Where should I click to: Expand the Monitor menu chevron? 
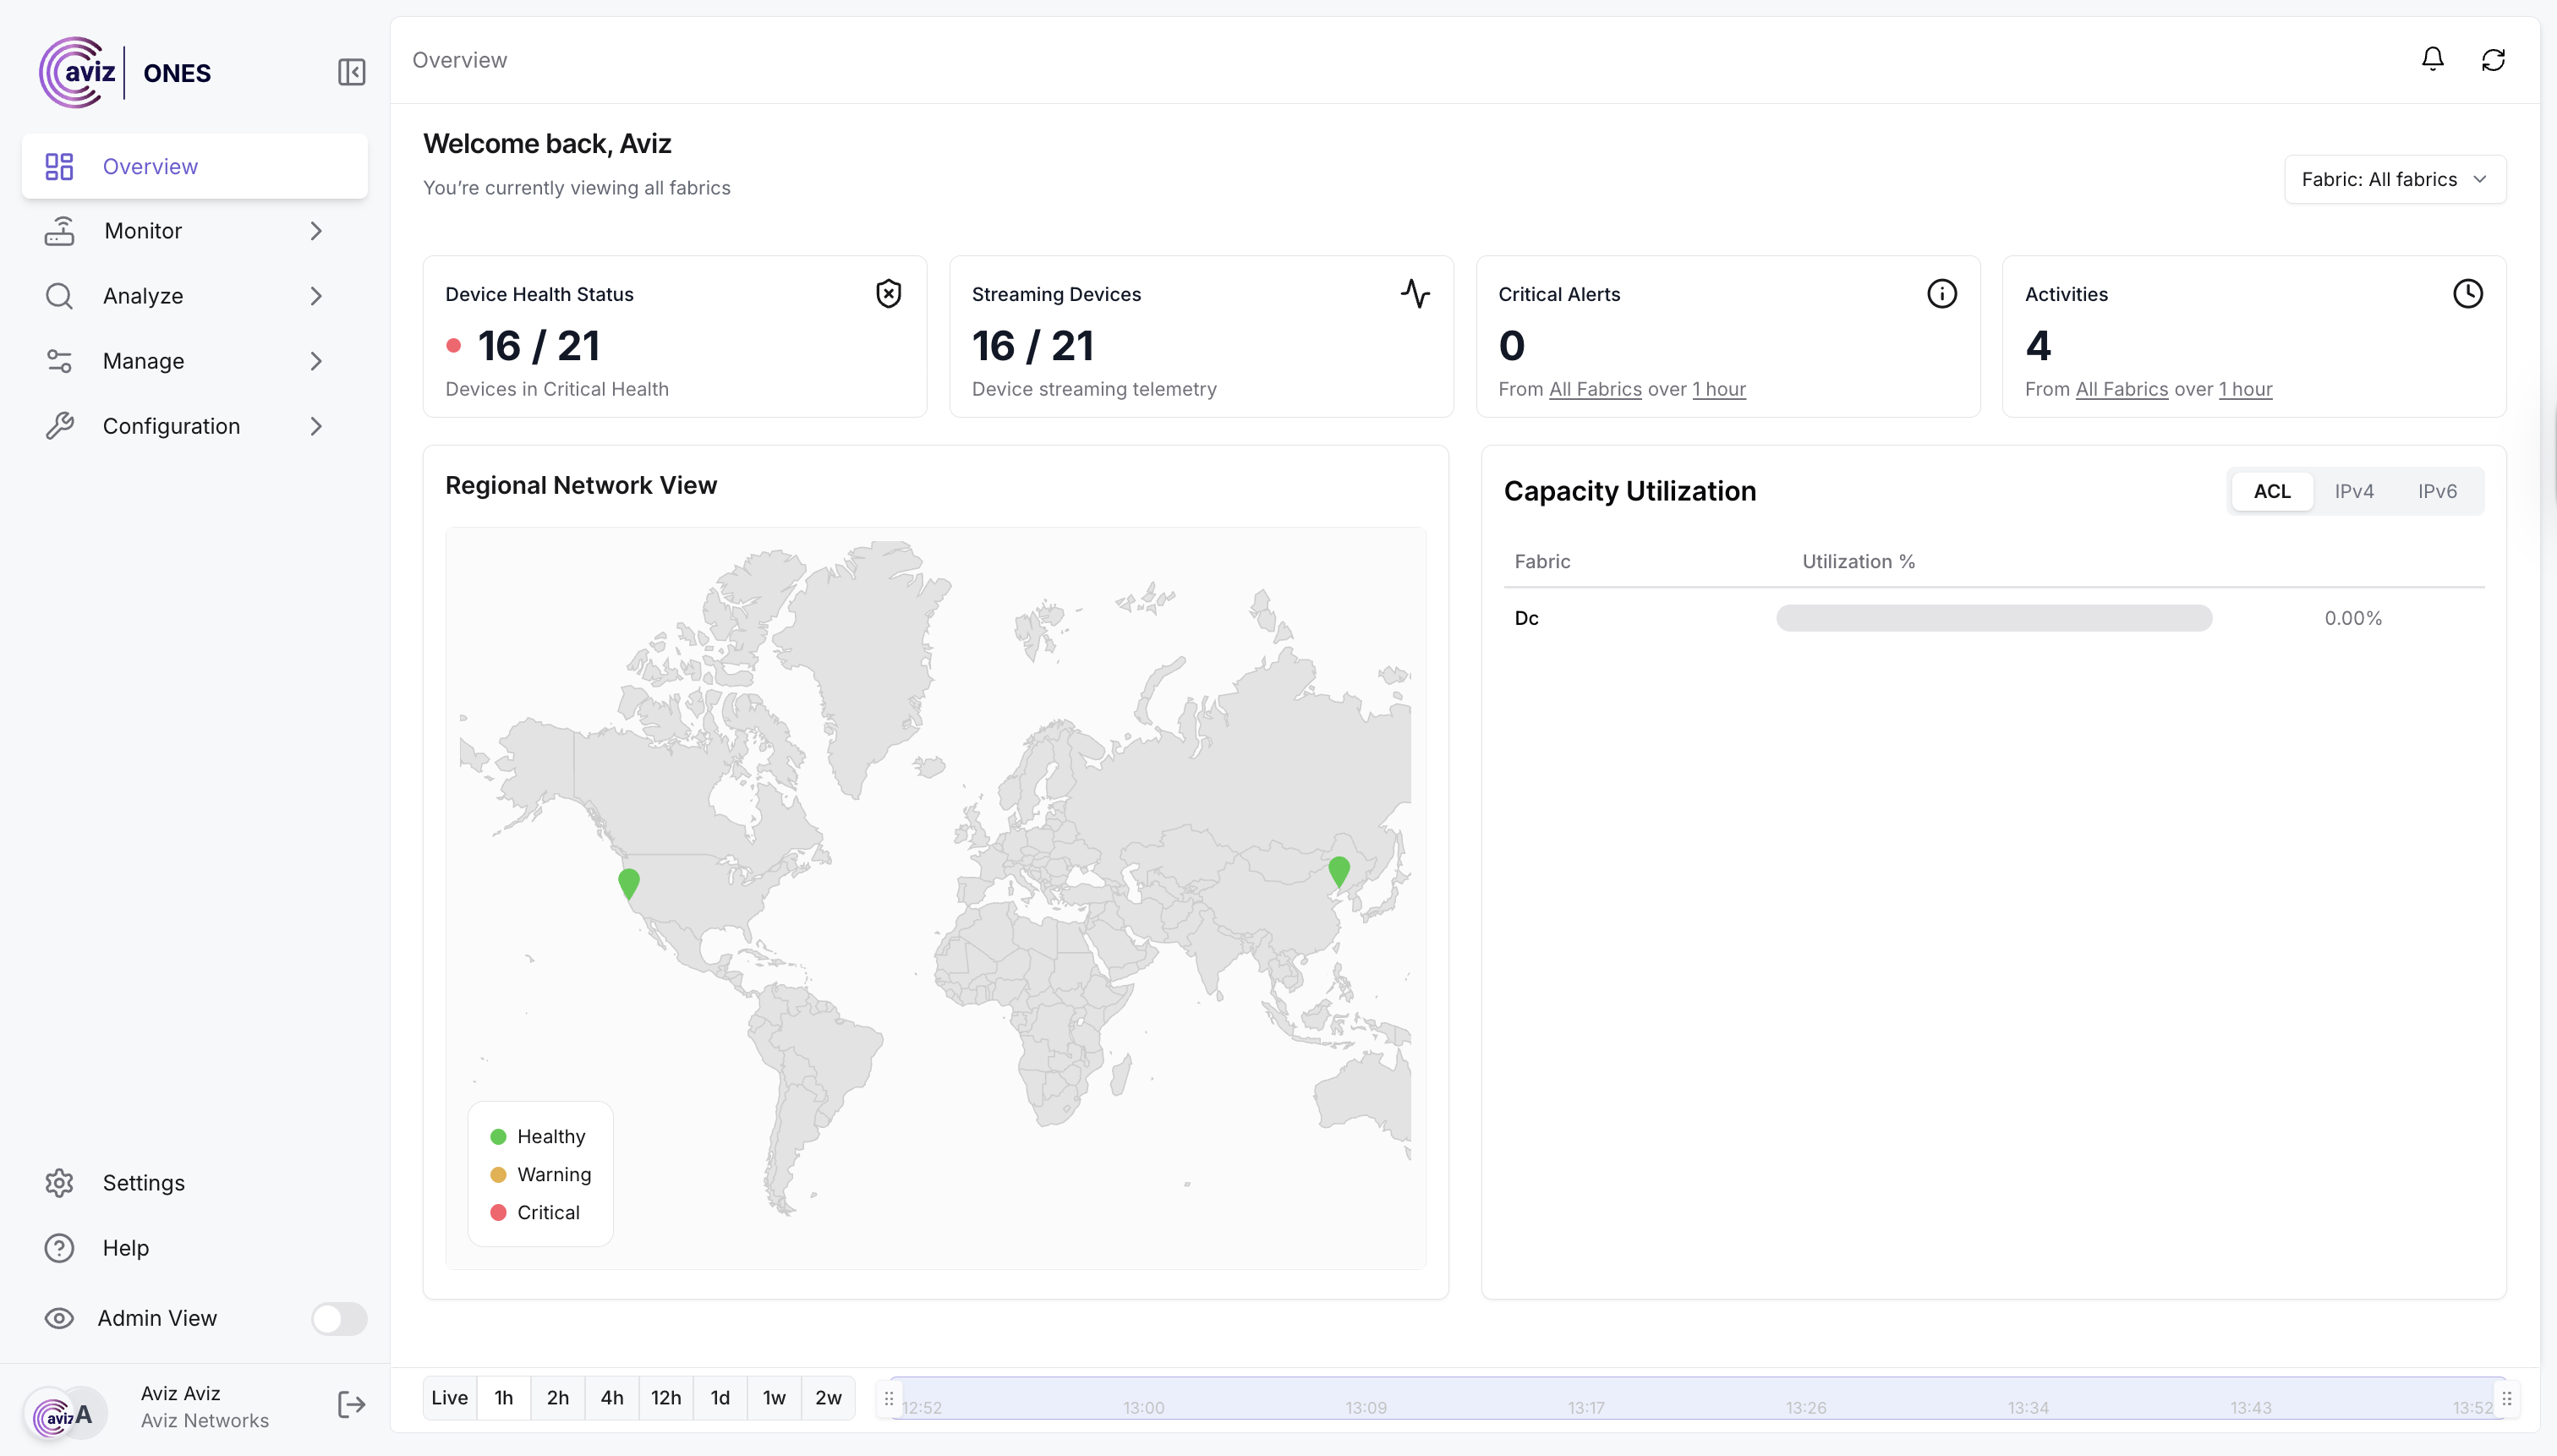pyautogui.click(x=316, y=231)
